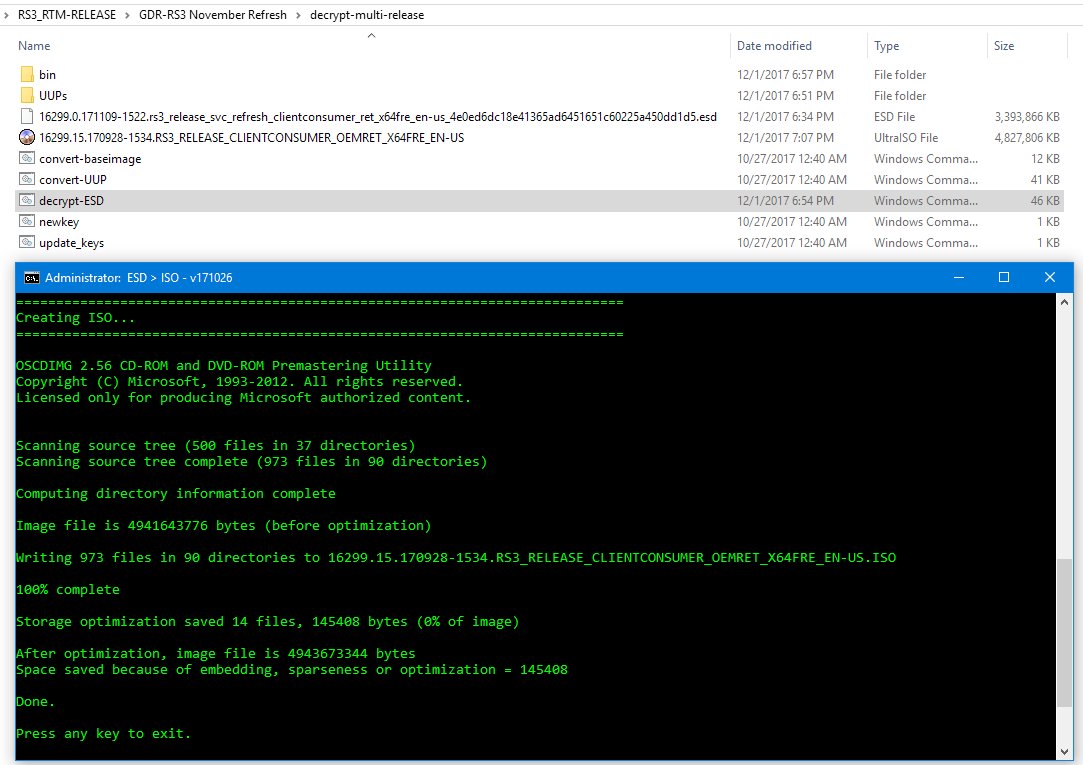Click the convert-UUP script icon

27,180
